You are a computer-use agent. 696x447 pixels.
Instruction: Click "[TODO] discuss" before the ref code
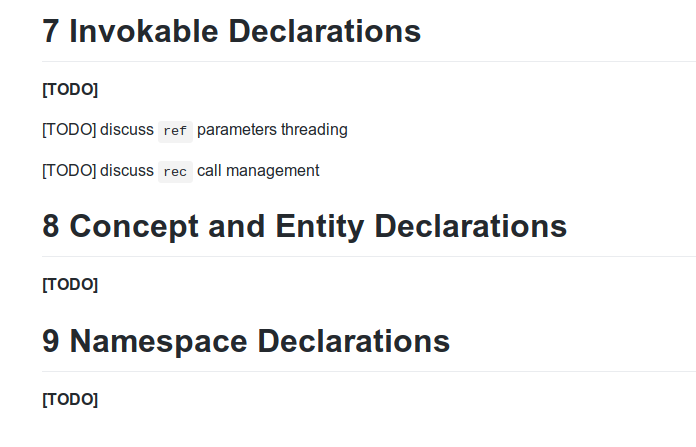[x=98, y=130]
